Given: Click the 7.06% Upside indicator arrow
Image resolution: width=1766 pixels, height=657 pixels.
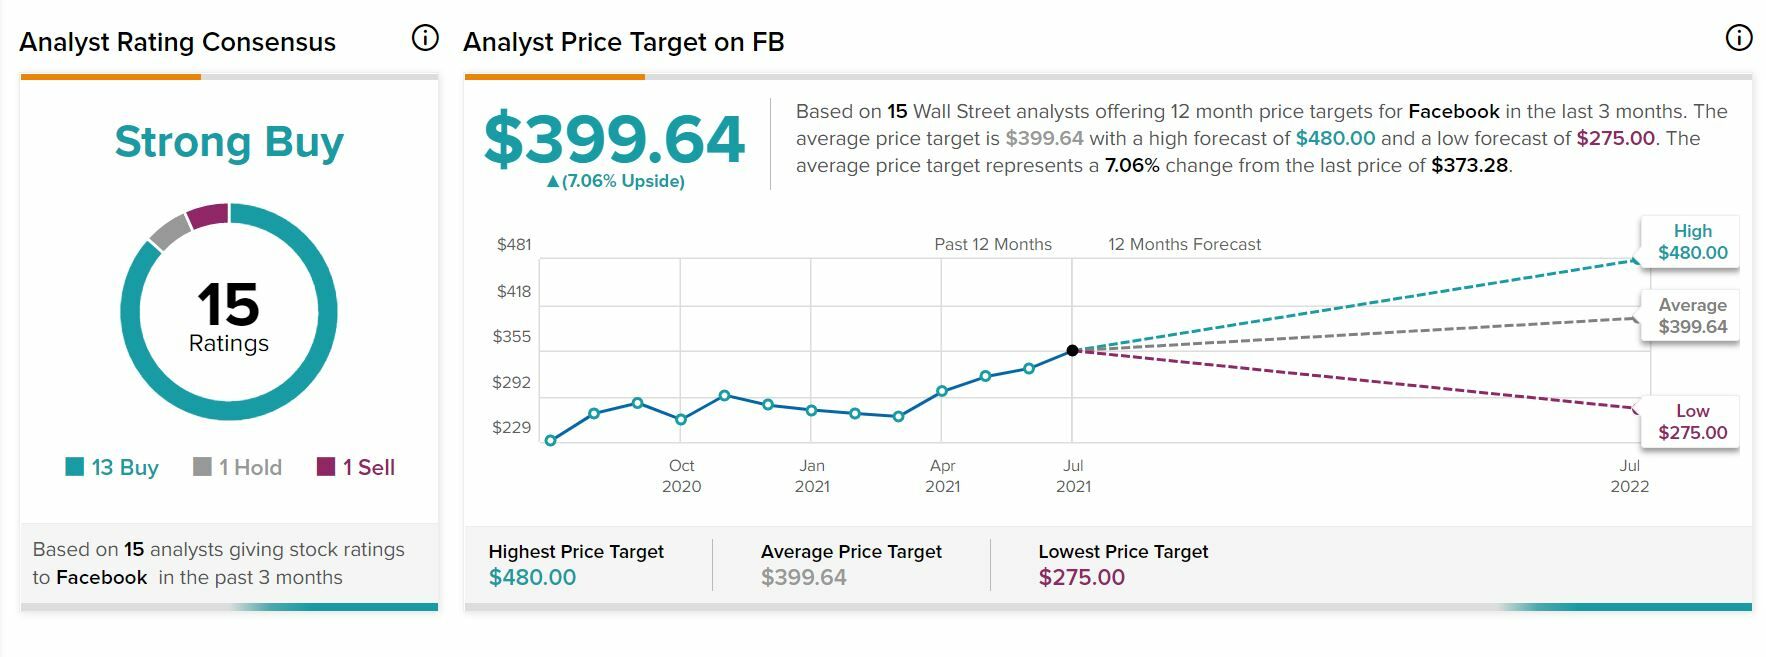Looking at the screenshot, I should 553,182.
